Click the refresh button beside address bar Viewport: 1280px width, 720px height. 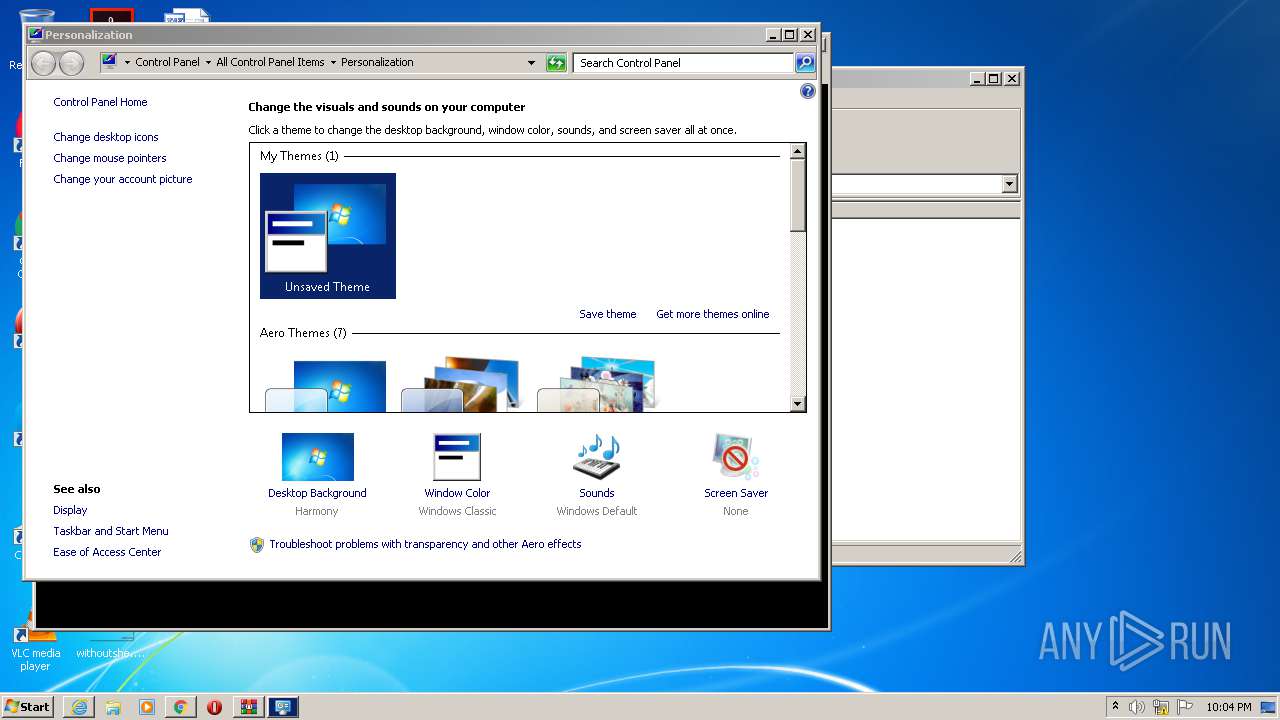click(556, 63)
